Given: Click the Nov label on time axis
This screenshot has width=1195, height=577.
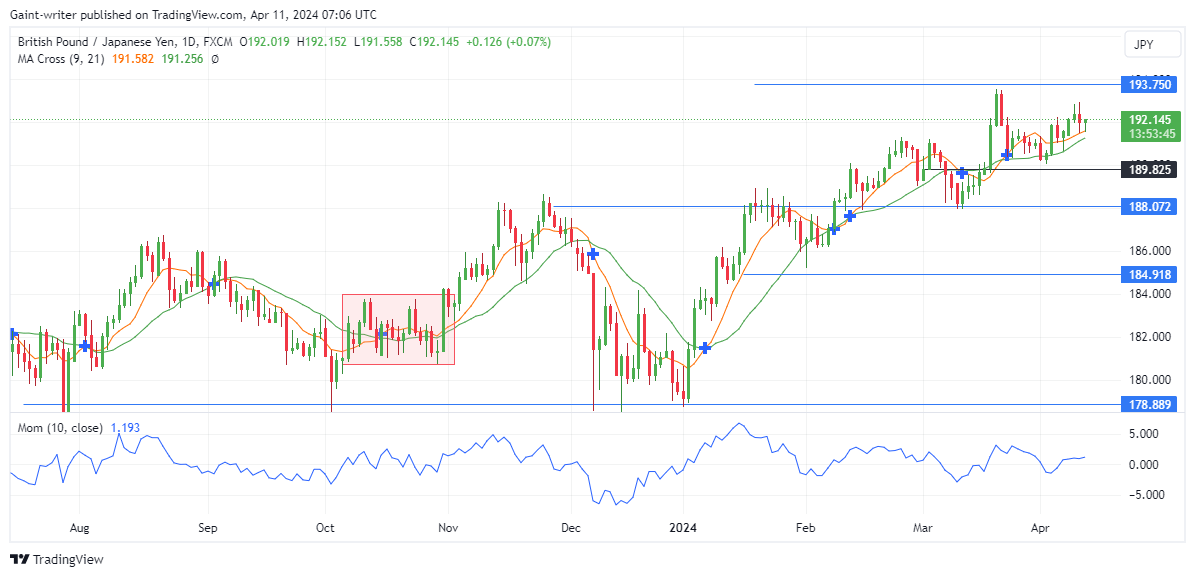Looking at the screenshot, I should pyautogui.click(x=449, y=527).
